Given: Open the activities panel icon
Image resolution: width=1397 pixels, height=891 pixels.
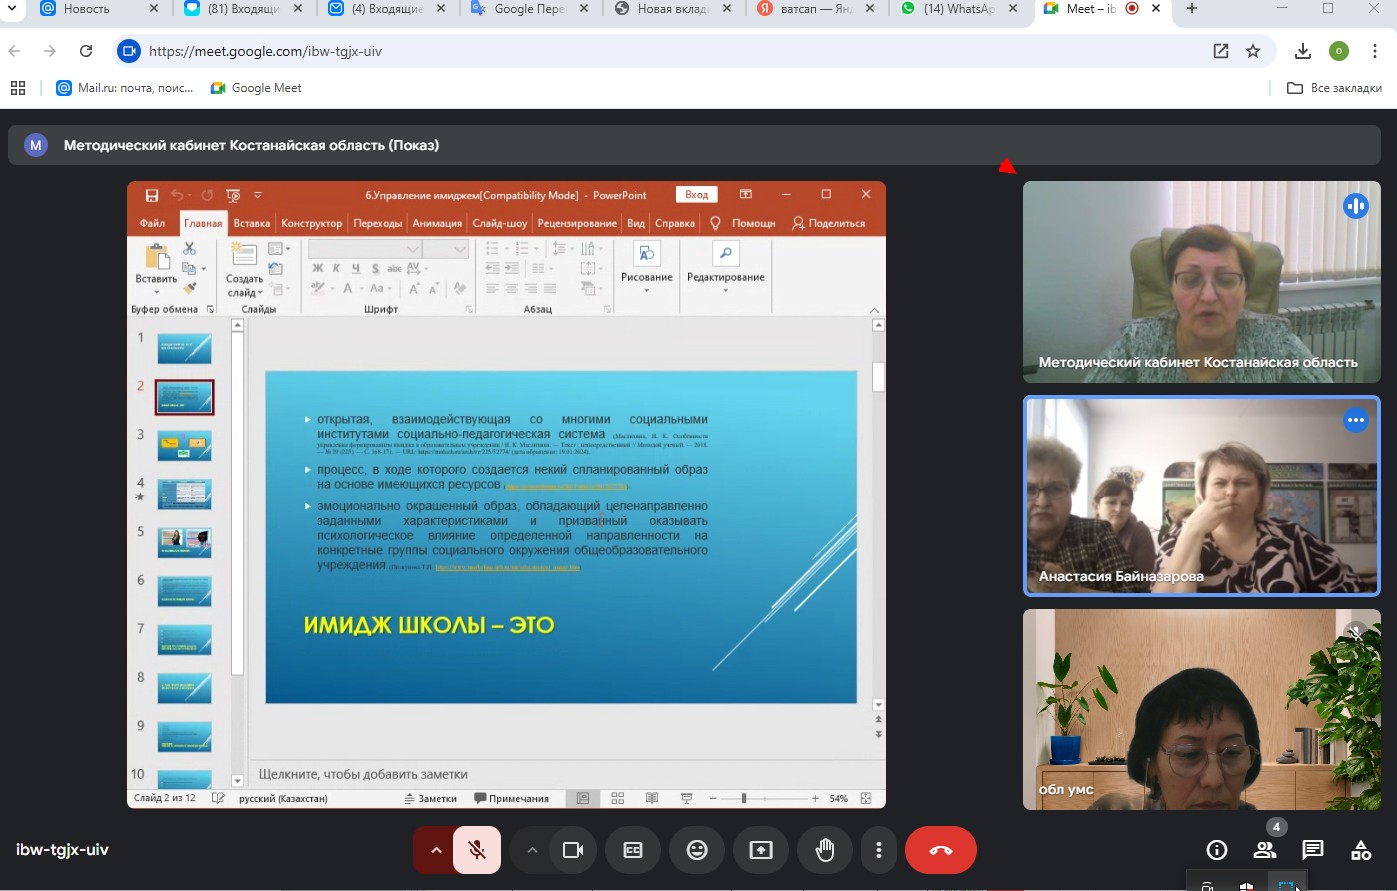Looking at the screenshot, I should point(1361,850).
